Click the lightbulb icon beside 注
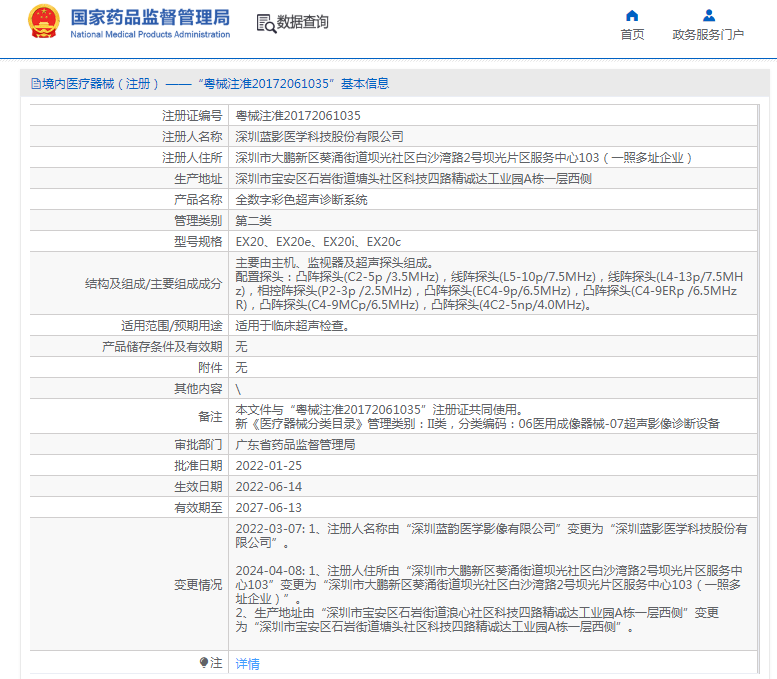Viewport: 777px width, 679px height. [x=204, y=663]
